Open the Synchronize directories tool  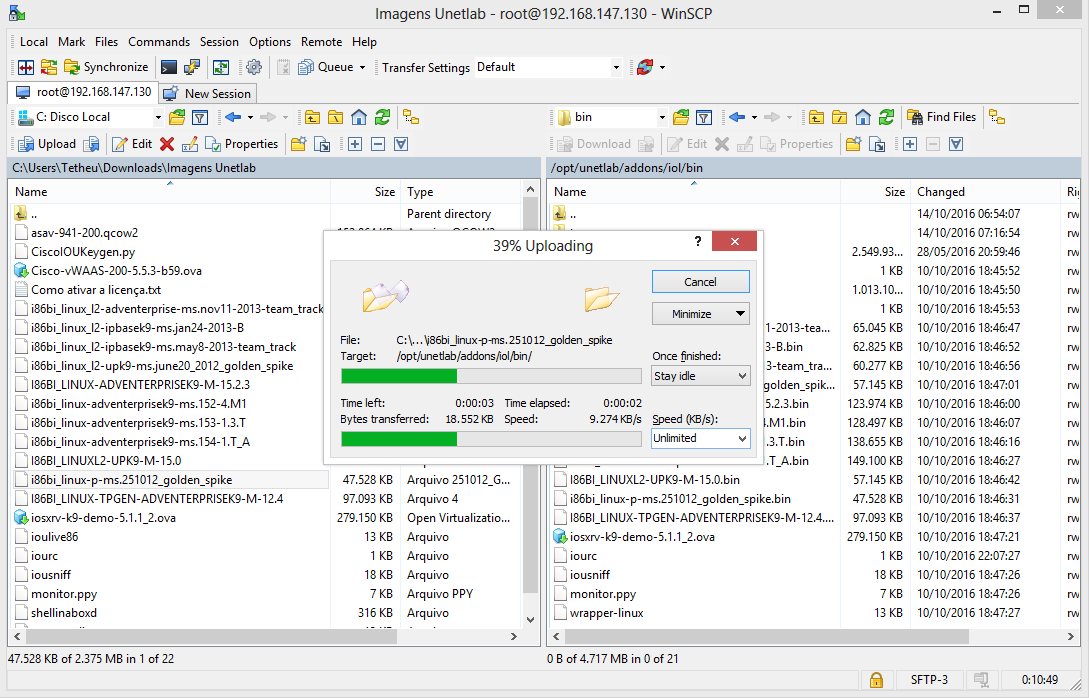pos(106,67)
